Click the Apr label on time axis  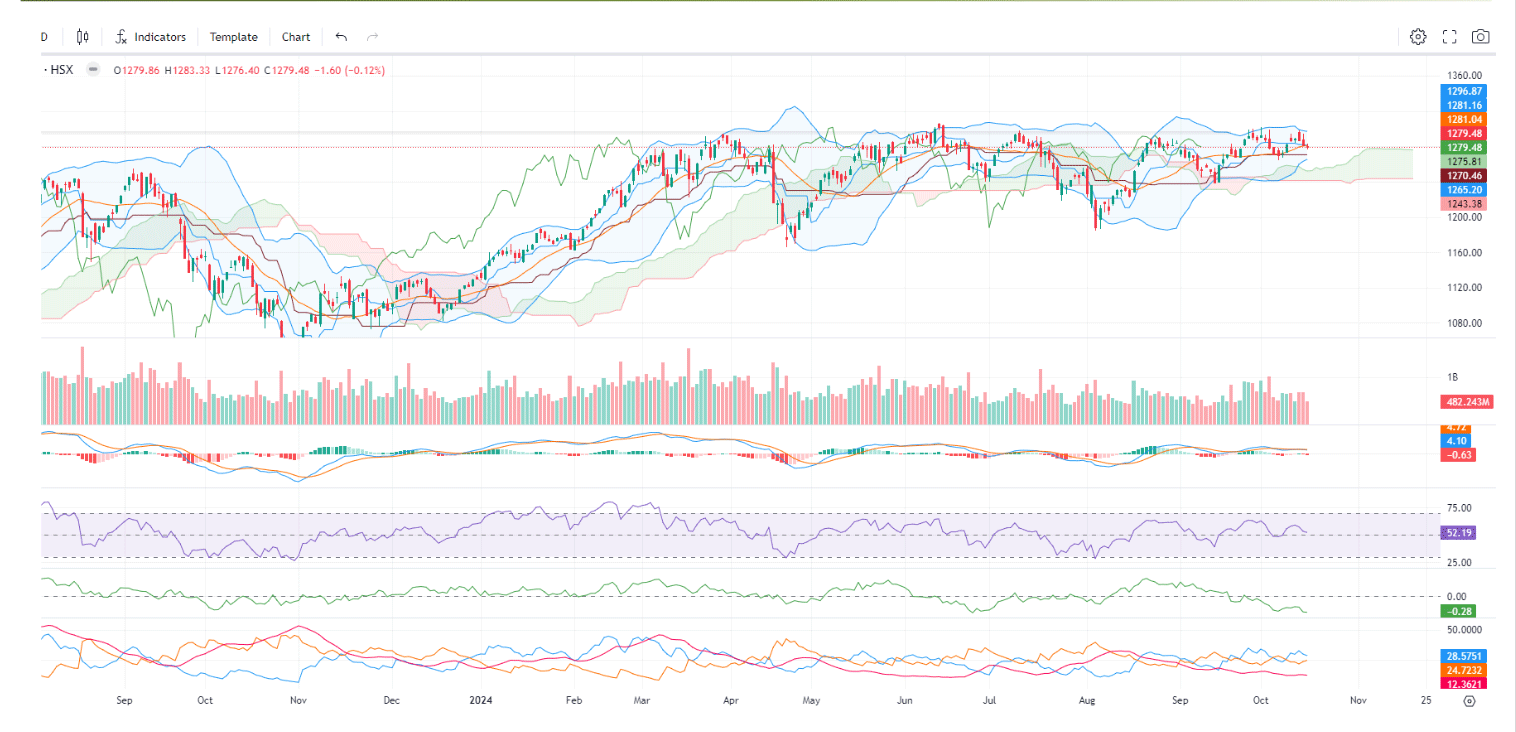point(731,701)
